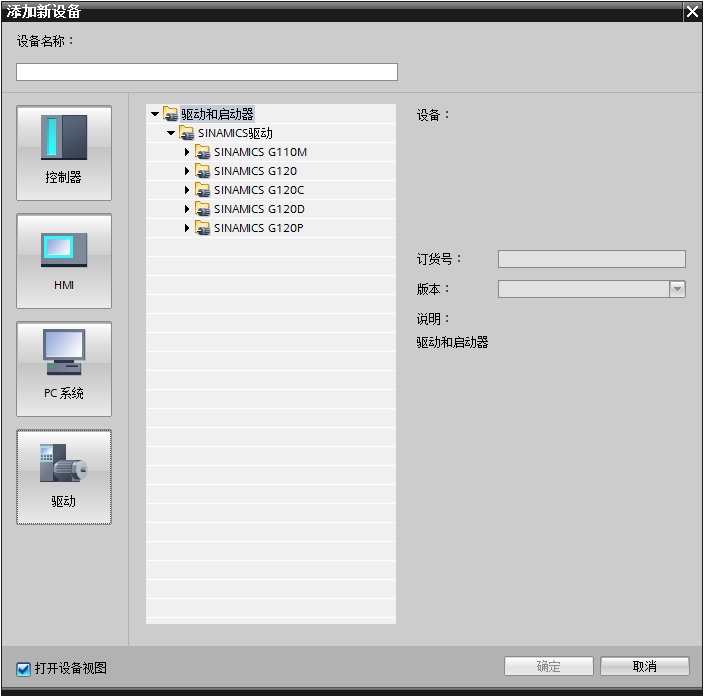Select the 驱动和启动器 tree label
The image size is (704, 697).
(218, 114)
